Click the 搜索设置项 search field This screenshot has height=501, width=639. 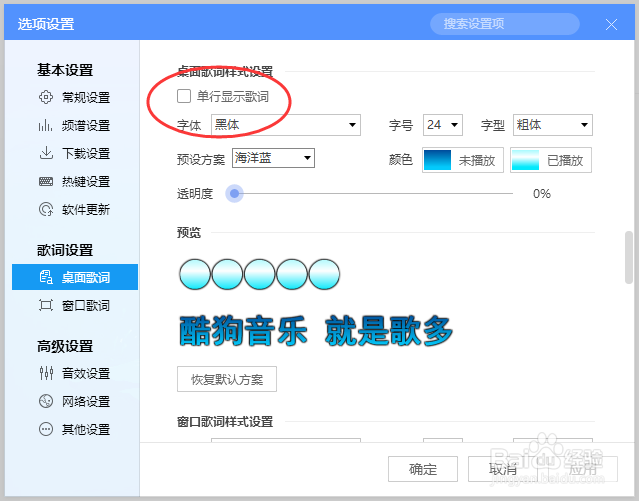coord(505,24)
